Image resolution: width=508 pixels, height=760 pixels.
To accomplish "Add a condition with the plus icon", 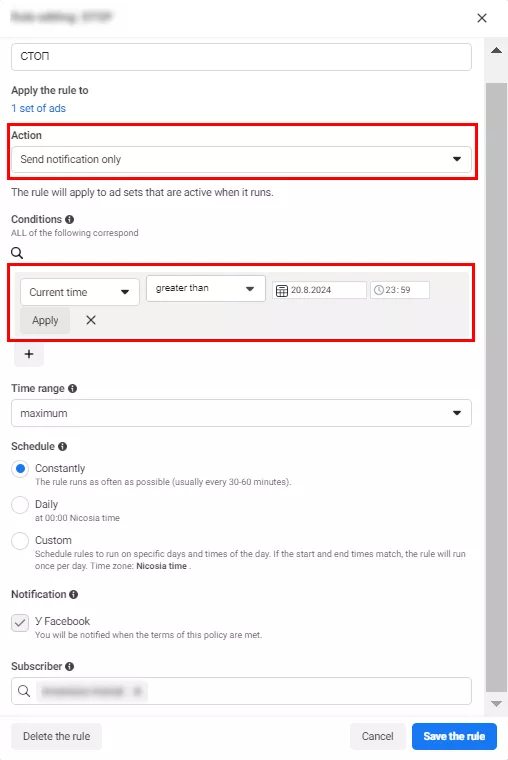I will pyautogui.click(x=29, y=354).
